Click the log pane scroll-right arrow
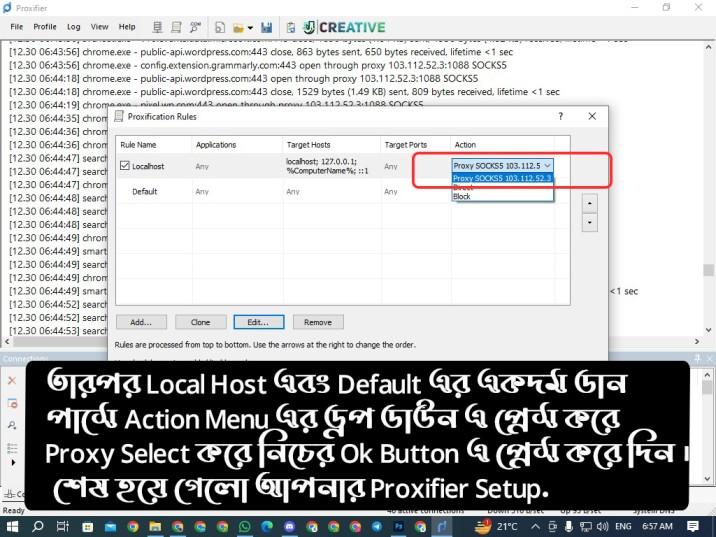Screen dimensions: 716x537 click(x=697, y=342)
